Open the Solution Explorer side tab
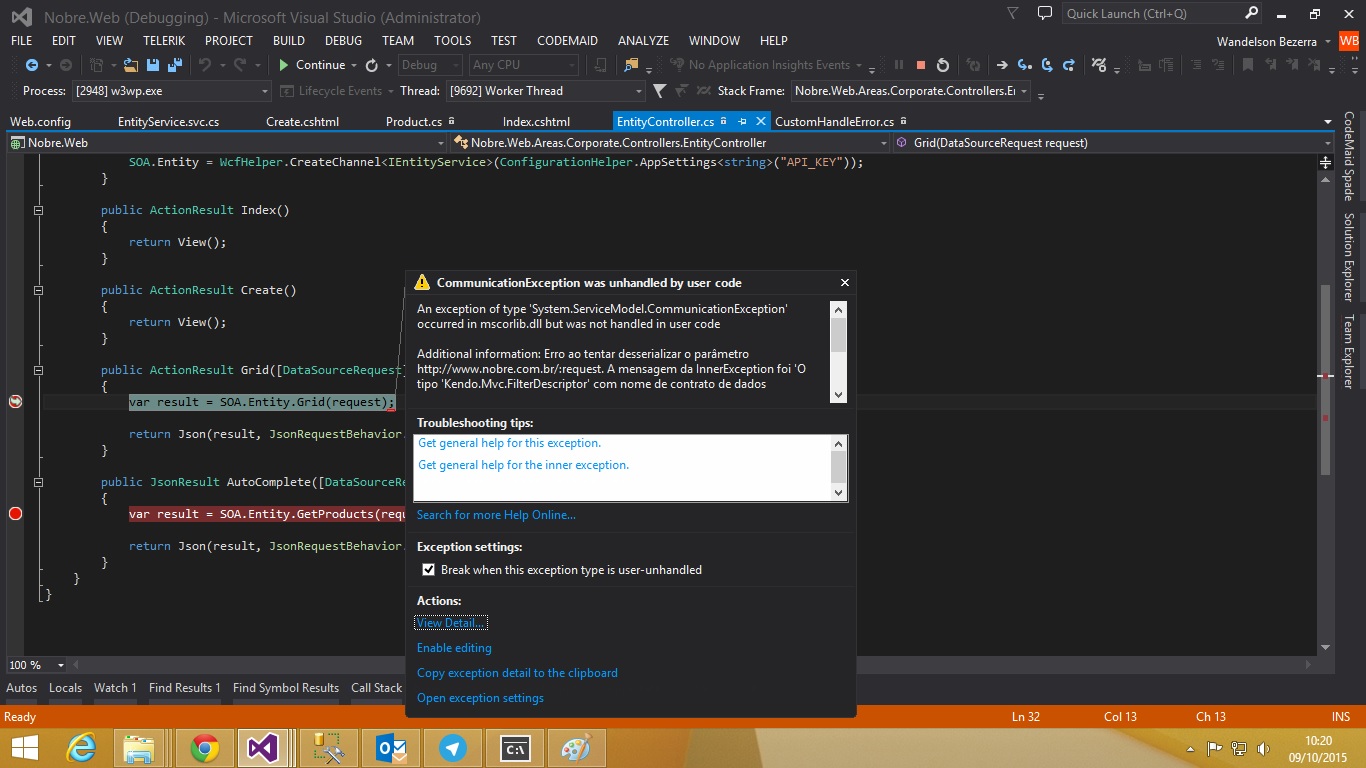The image size is (1366, 768). tap(1349, 257)
